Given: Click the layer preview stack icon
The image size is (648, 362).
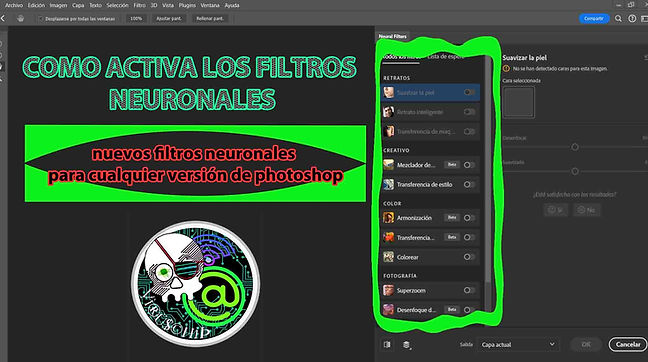Looking at the screenshot, I should pos(407,345).
